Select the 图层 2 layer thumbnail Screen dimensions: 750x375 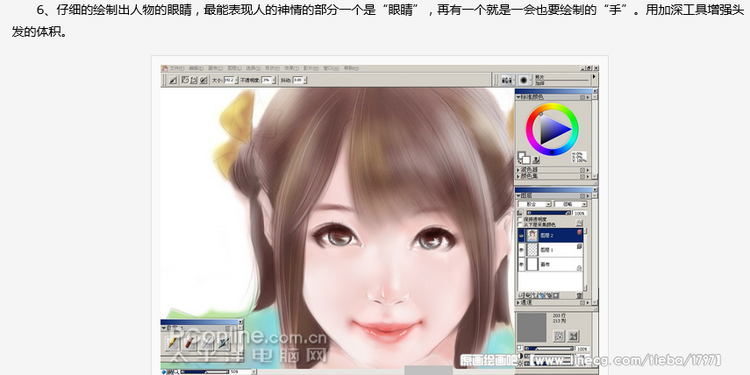tap(532, 235)
